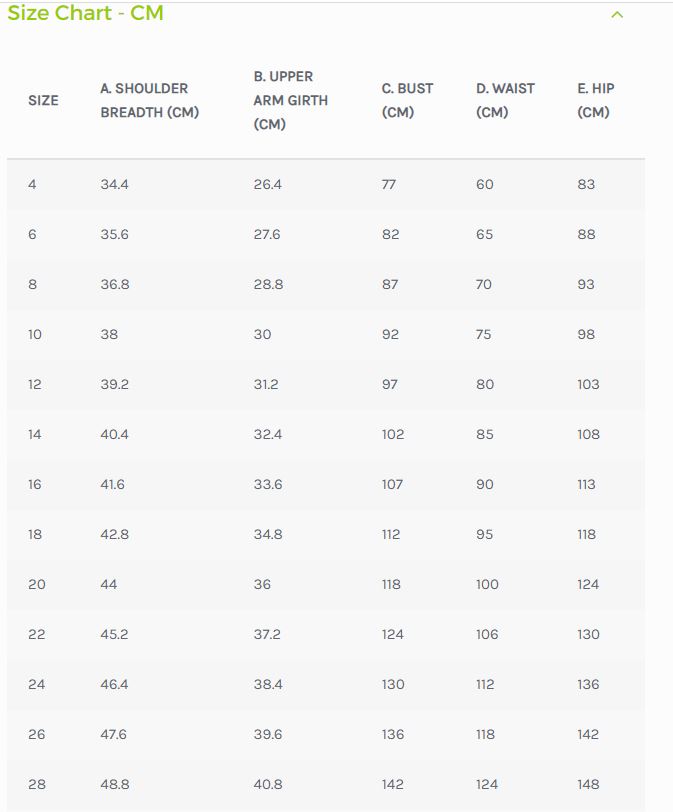
Task: Select the size 10 row label
Action: 35,334
